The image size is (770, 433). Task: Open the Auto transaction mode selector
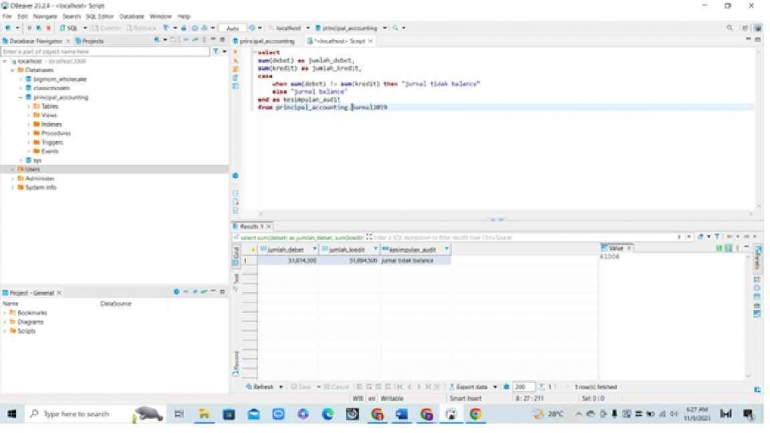click(232, 28)
